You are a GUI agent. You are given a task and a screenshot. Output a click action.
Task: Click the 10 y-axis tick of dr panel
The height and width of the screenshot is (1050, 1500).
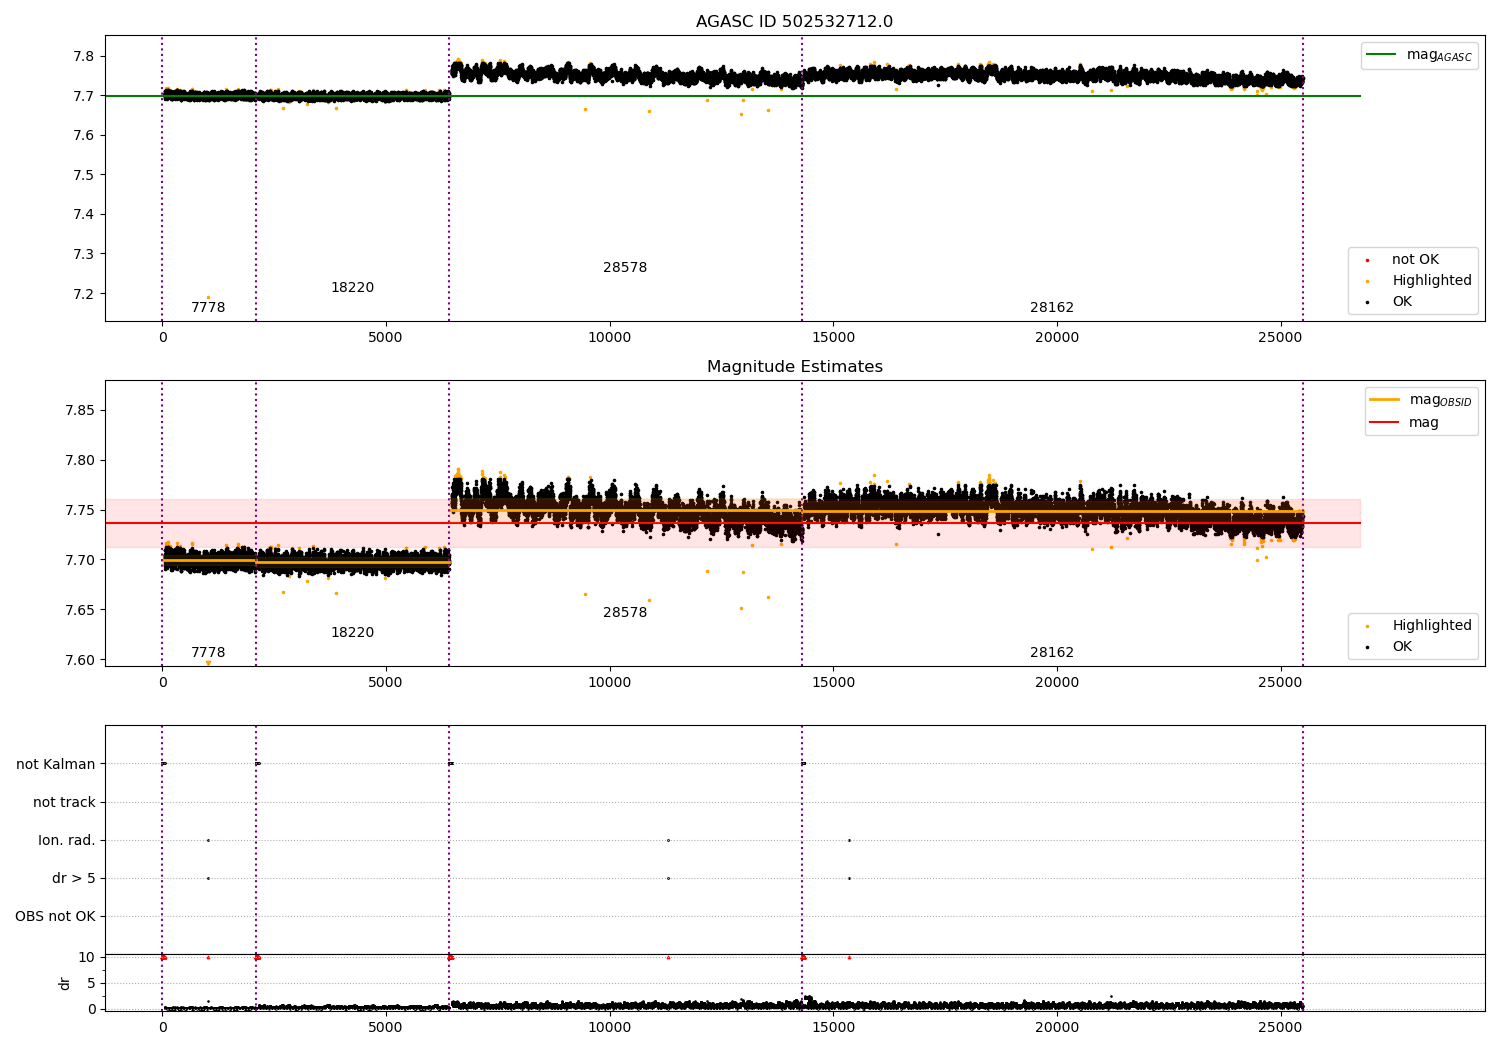click(x=88, y=957)
